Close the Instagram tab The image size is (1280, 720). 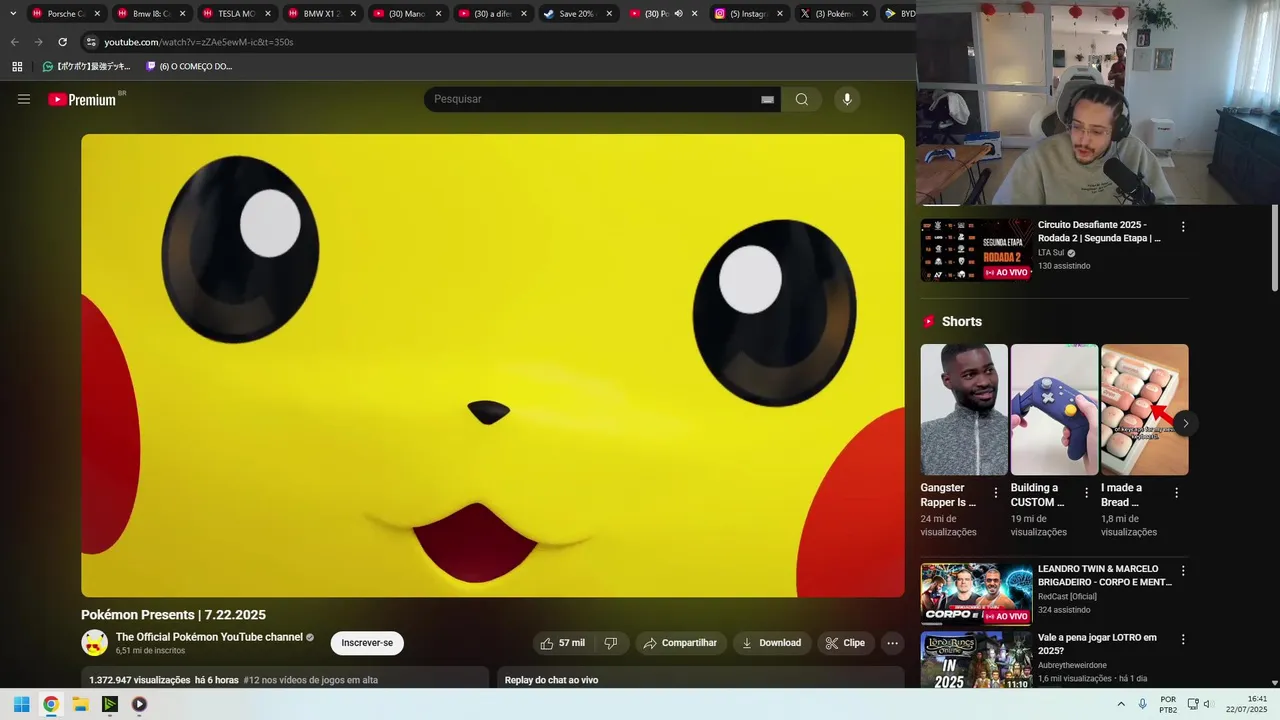(x=780, y=14)
